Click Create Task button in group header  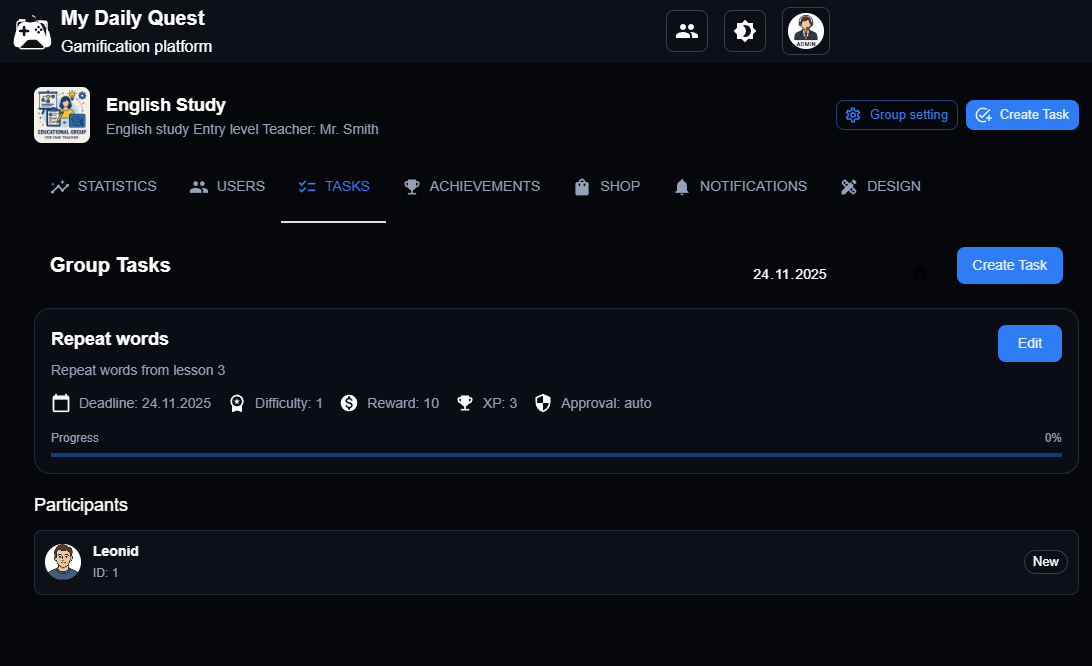point(1022,115)
